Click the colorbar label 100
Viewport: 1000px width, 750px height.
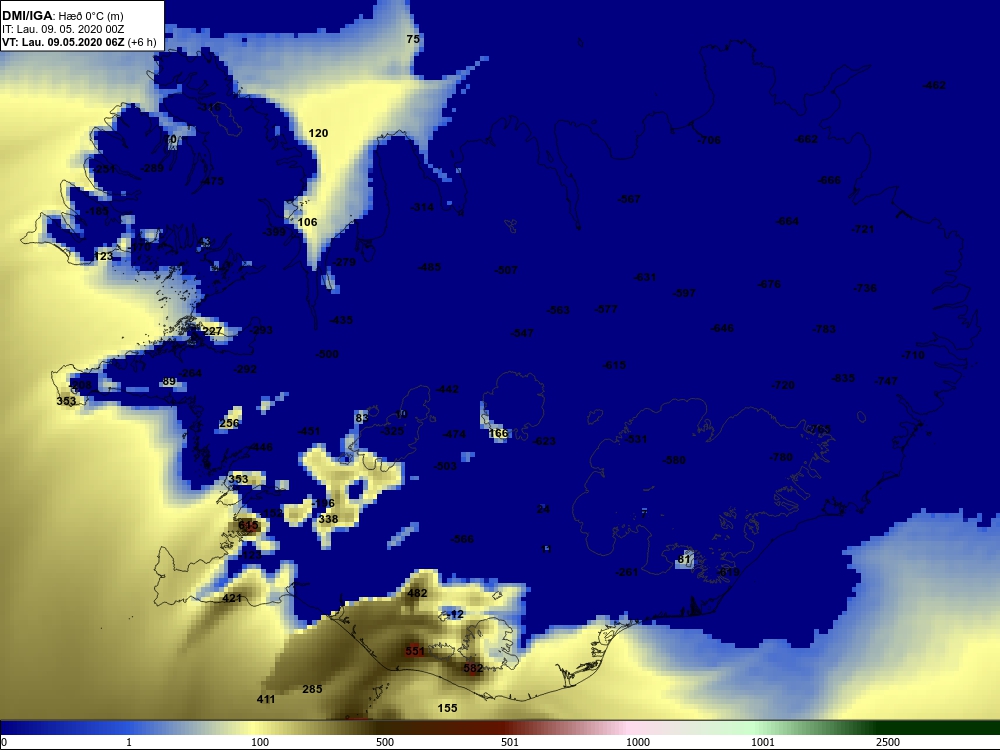[x=260, y=742]
